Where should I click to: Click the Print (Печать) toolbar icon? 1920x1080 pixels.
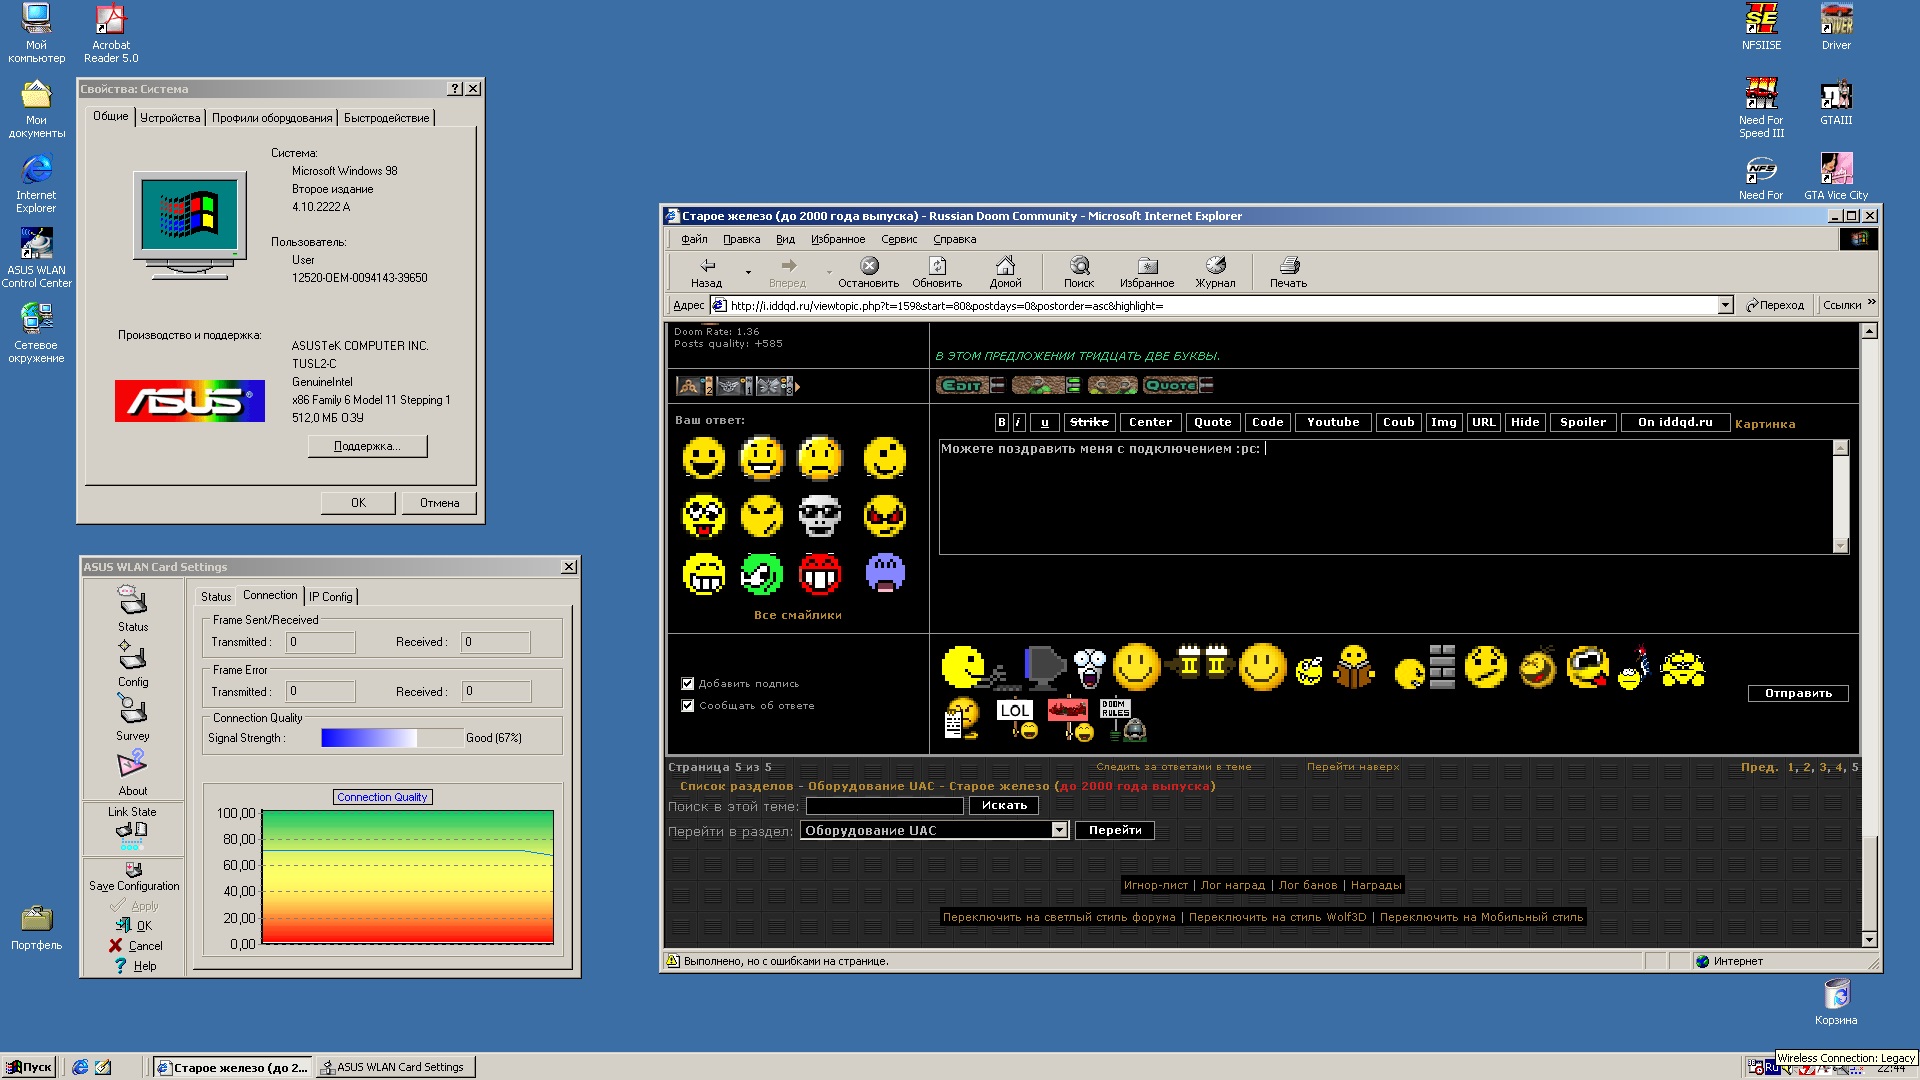1288,272
